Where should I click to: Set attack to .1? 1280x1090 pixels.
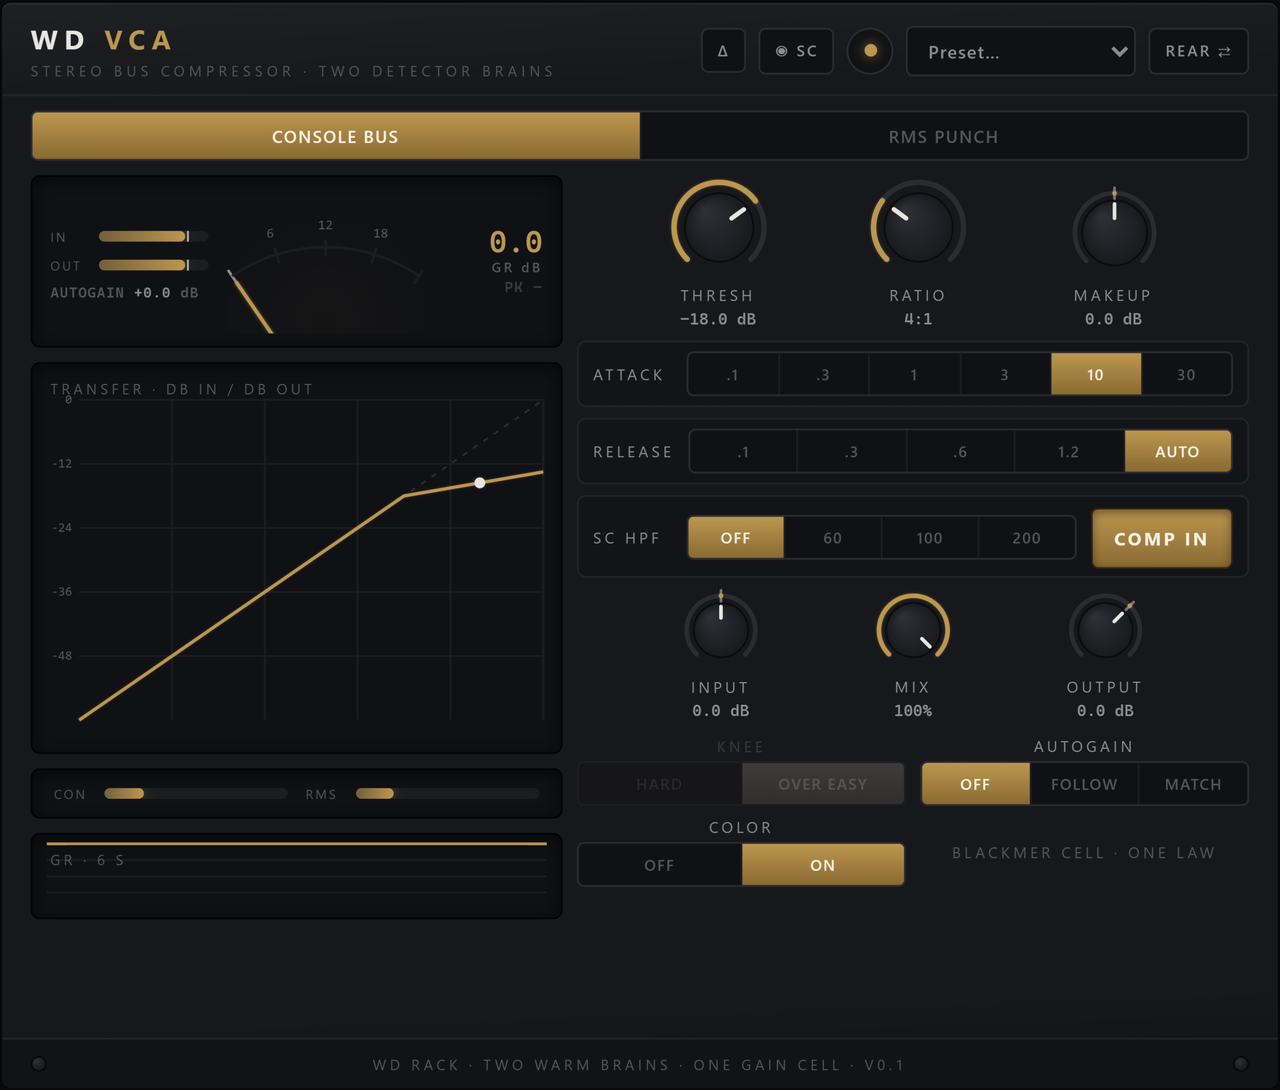point(733,374)
